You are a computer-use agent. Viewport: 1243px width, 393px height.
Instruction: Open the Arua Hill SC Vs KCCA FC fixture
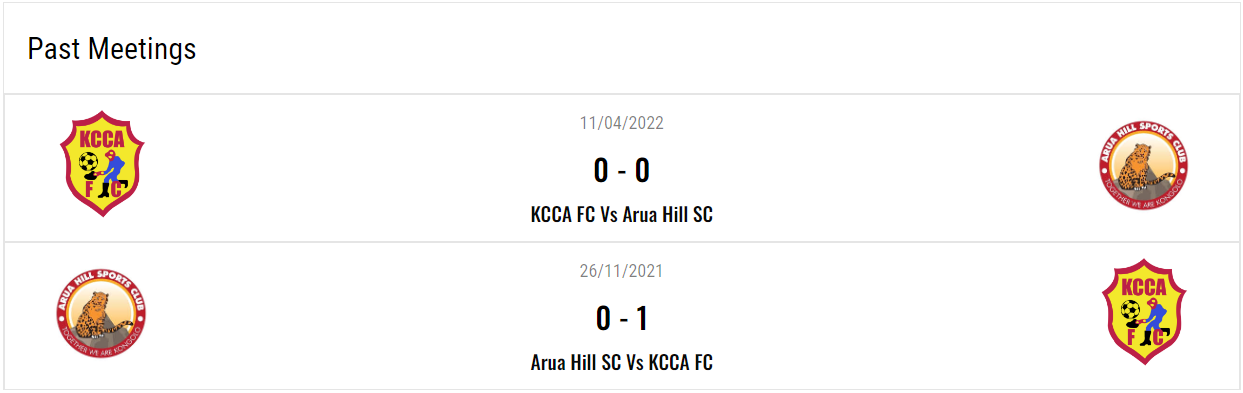622,362
